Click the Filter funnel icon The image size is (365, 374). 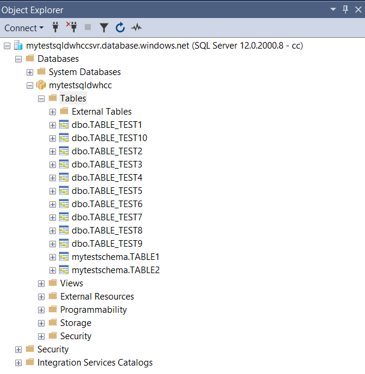point(104,28)
